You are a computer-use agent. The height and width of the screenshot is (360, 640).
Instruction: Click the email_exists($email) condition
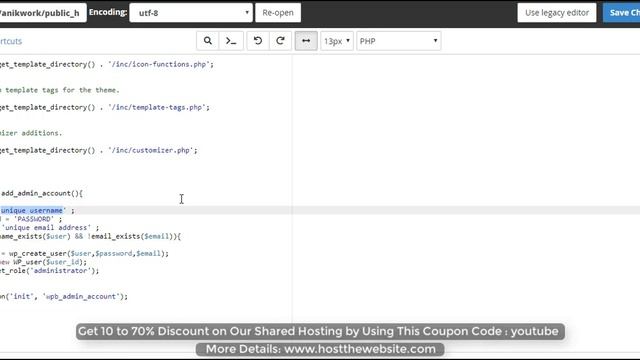(130, 236)
